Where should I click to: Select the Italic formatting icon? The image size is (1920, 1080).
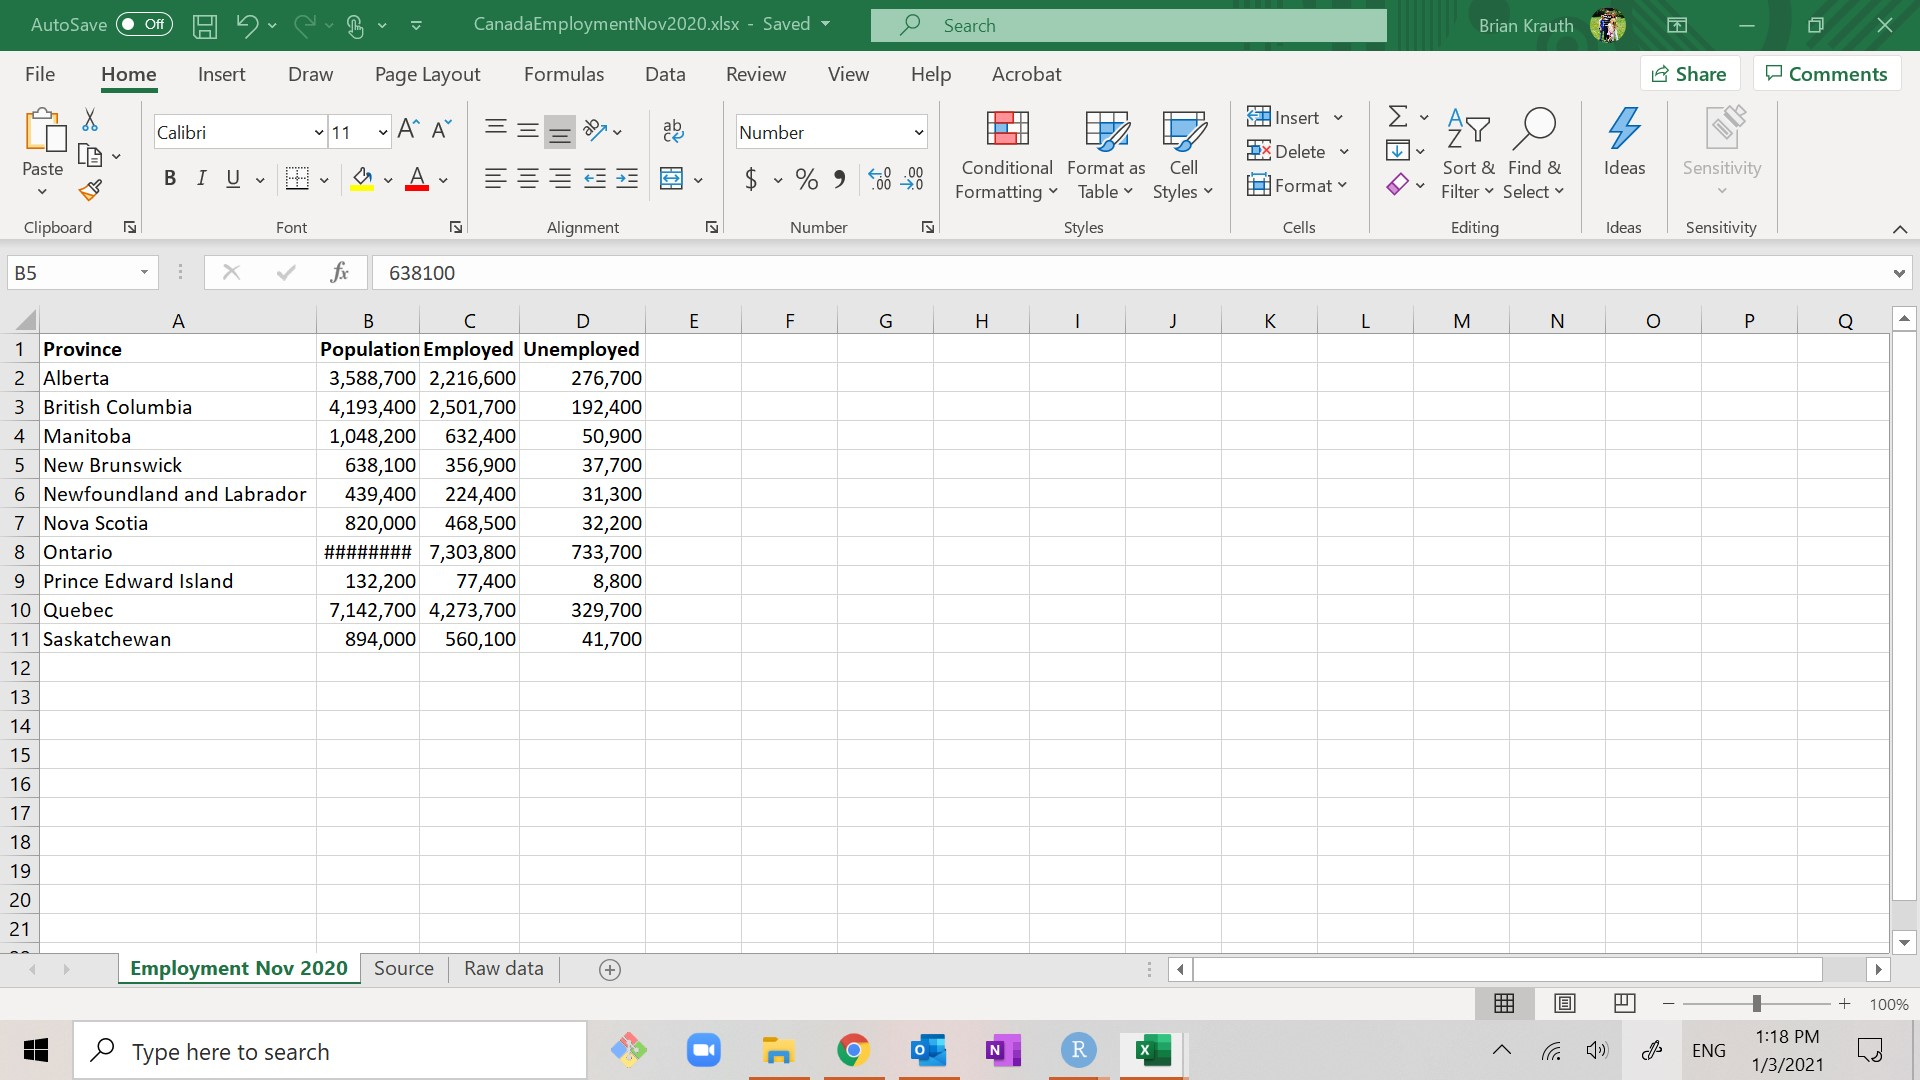click(201, 178)
